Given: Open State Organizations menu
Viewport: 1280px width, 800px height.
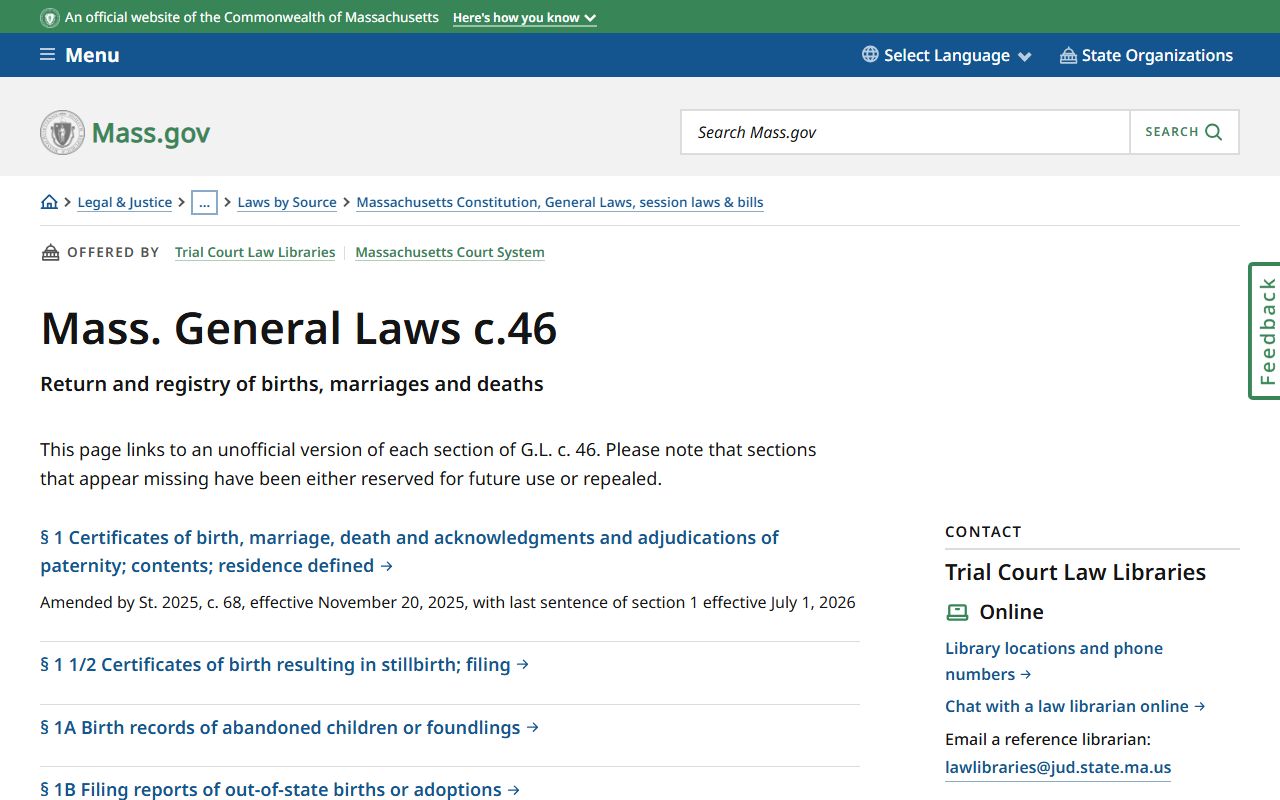Looking at the screenshot, I should (x=1146, y=55).
